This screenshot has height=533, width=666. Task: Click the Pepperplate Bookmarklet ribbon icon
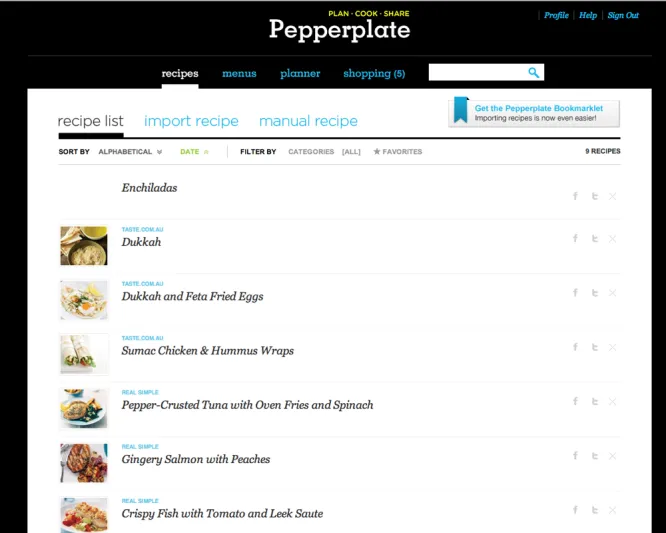pyautogui.click(x=460, y=110)
